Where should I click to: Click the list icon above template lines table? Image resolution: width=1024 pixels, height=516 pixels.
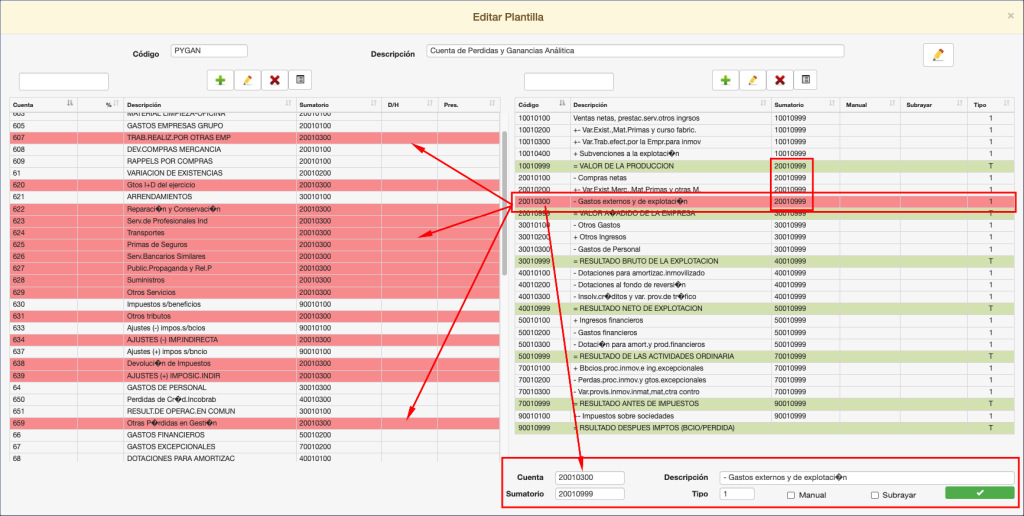pyautogui.click(x=805, y=80)
